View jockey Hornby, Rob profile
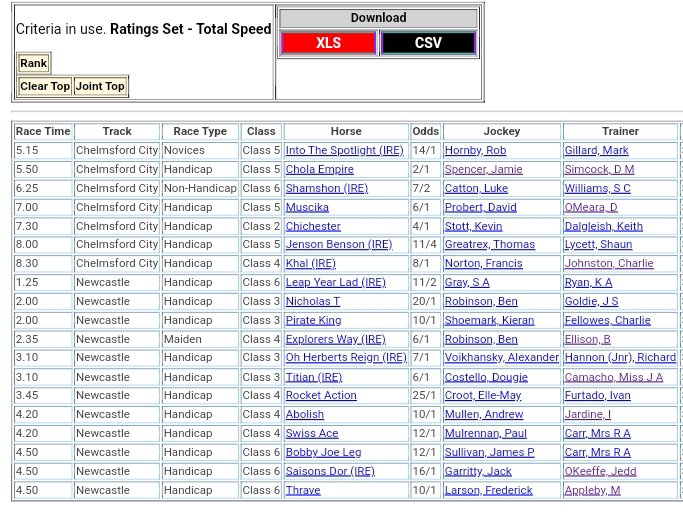 [475, 150]
